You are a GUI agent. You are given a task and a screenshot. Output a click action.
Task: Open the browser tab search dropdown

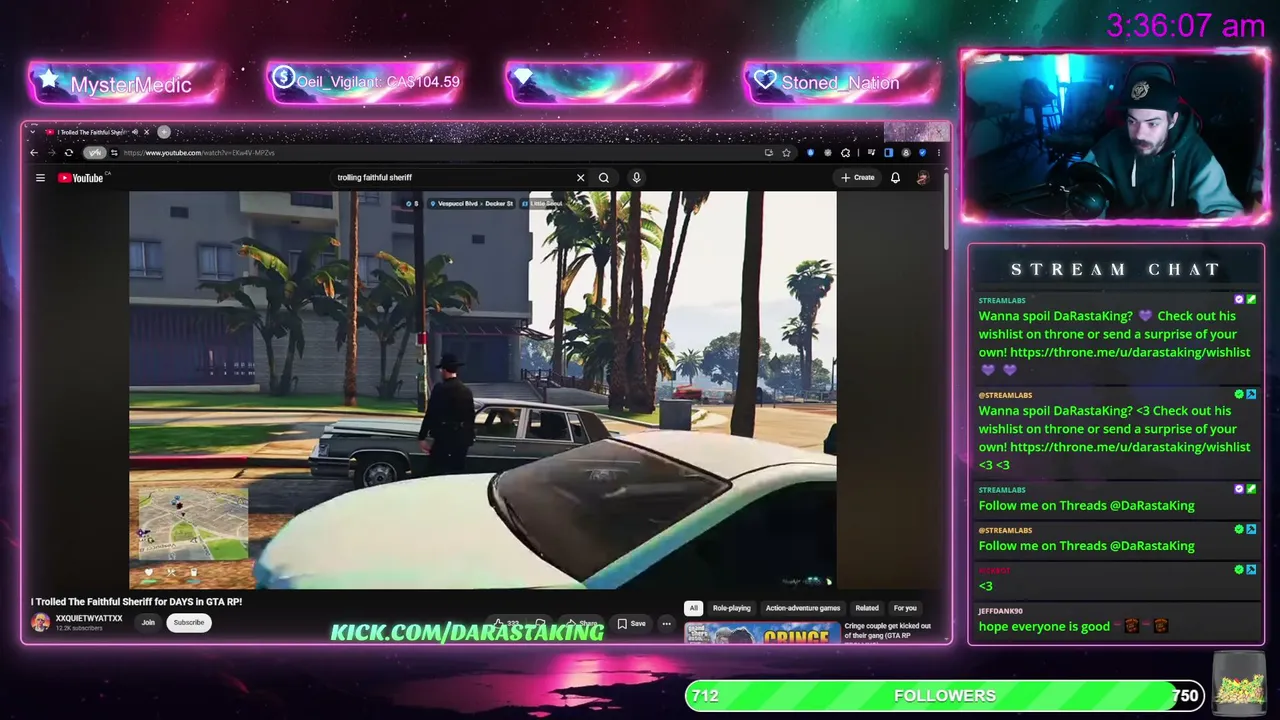(33, 132)
